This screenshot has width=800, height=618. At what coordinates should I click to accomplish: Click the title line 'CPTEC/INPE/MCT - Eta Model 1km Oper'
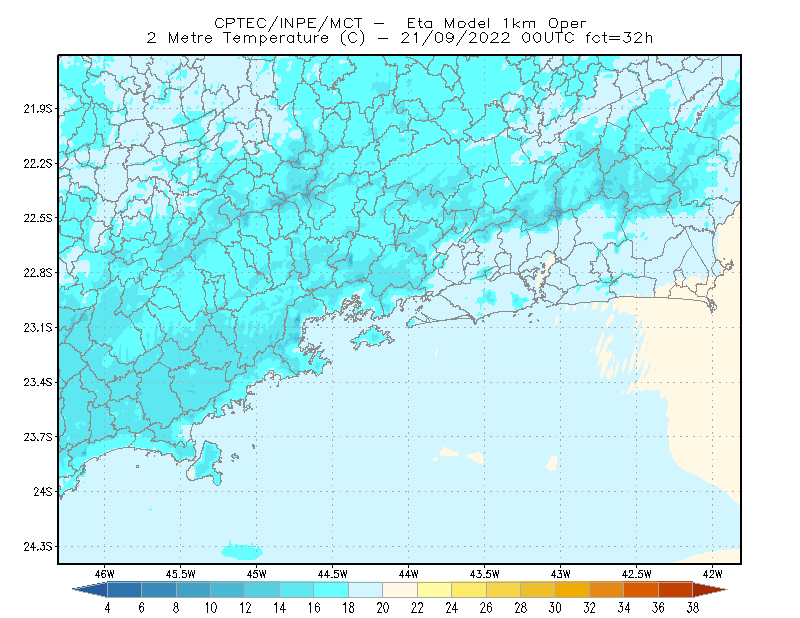click(400, 23)
